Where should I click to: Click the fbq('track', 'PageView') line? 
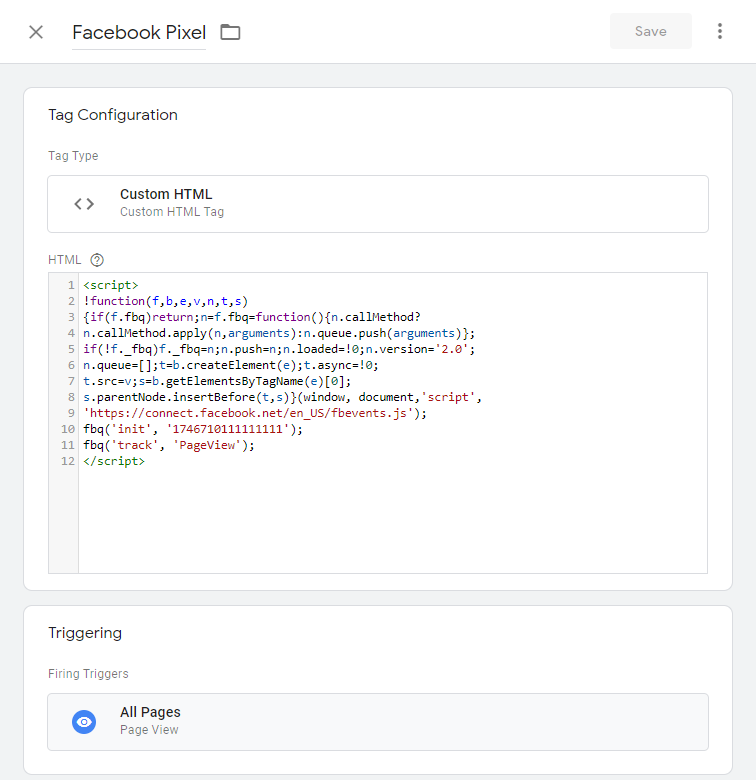169,445
